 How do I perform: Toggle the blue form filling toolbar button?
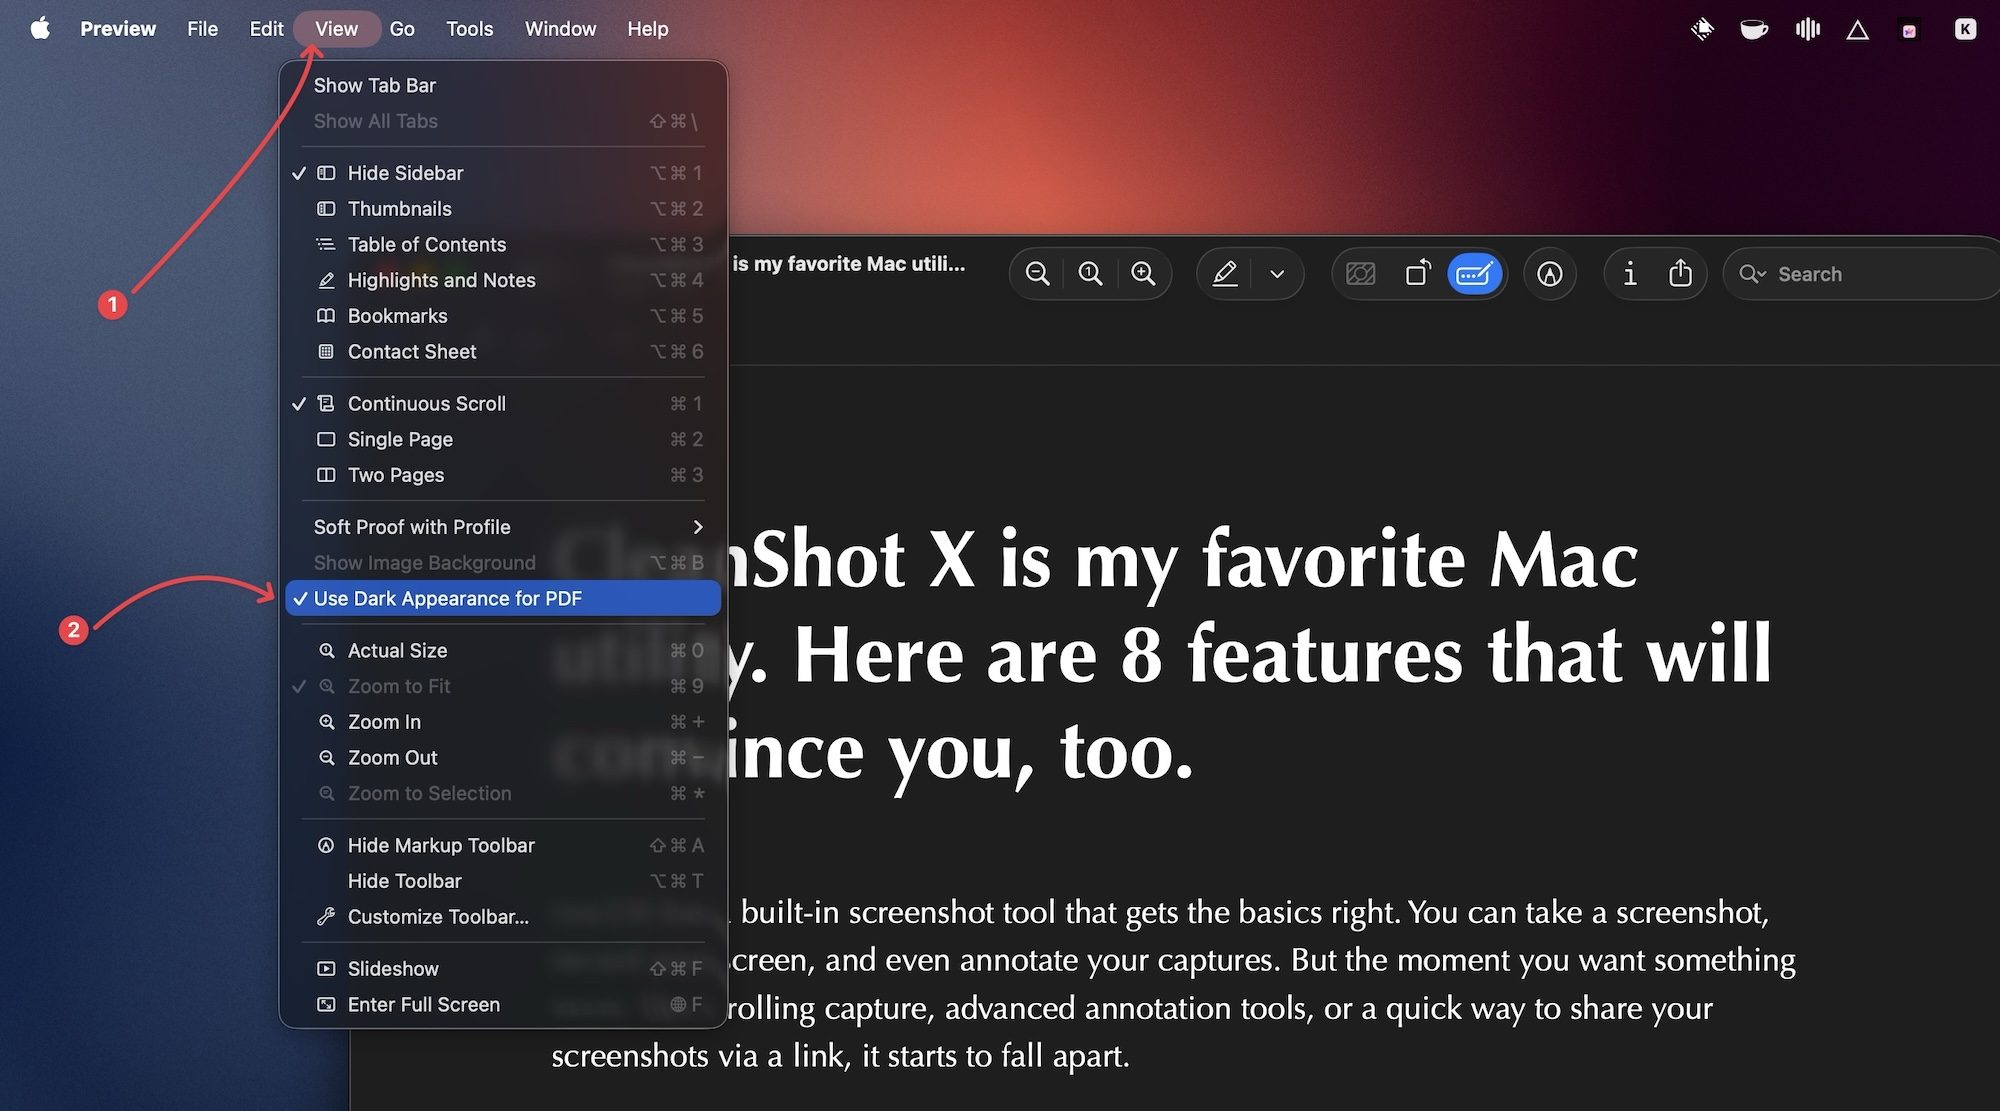[1475, 274]
